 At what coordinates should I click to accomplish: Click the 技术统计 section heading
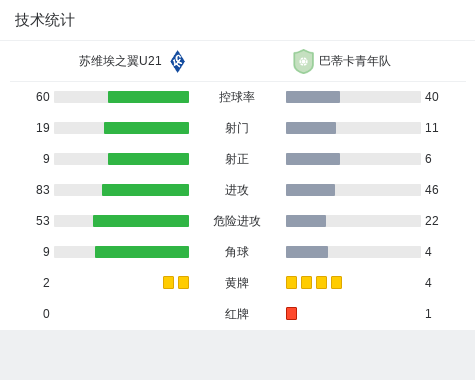coord(45,20)
